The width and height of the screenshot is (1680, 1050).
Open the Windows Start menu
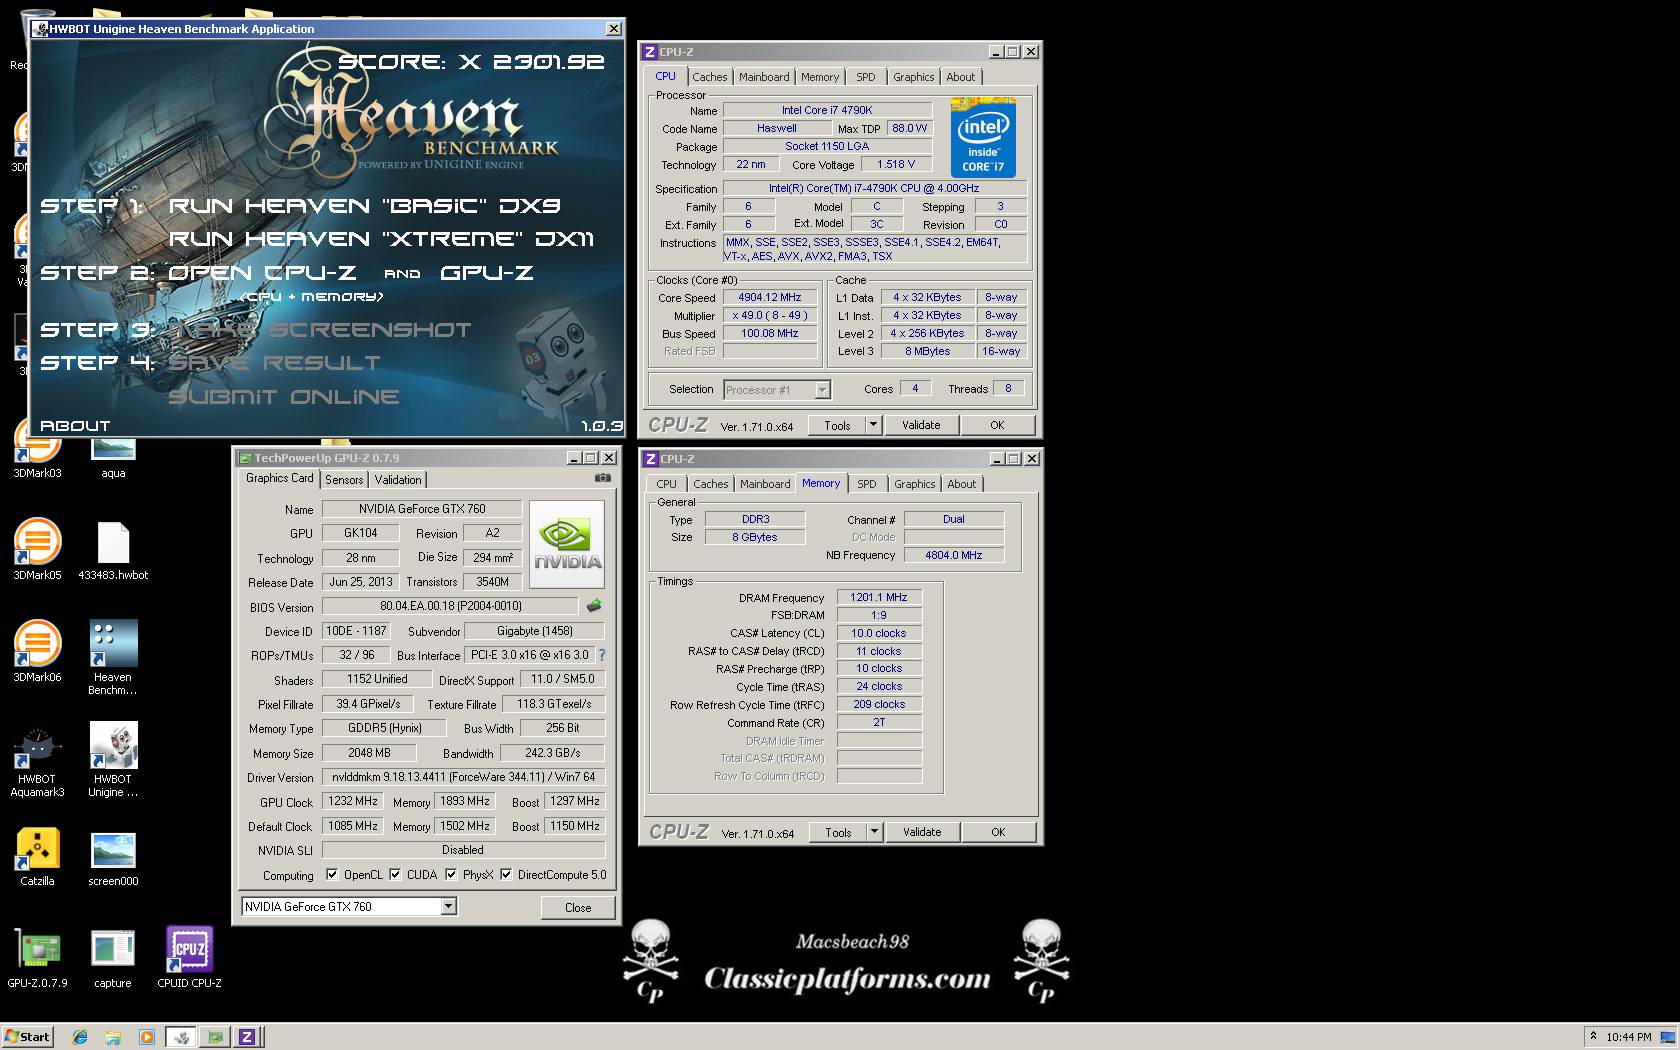(x=27, y=1037)
